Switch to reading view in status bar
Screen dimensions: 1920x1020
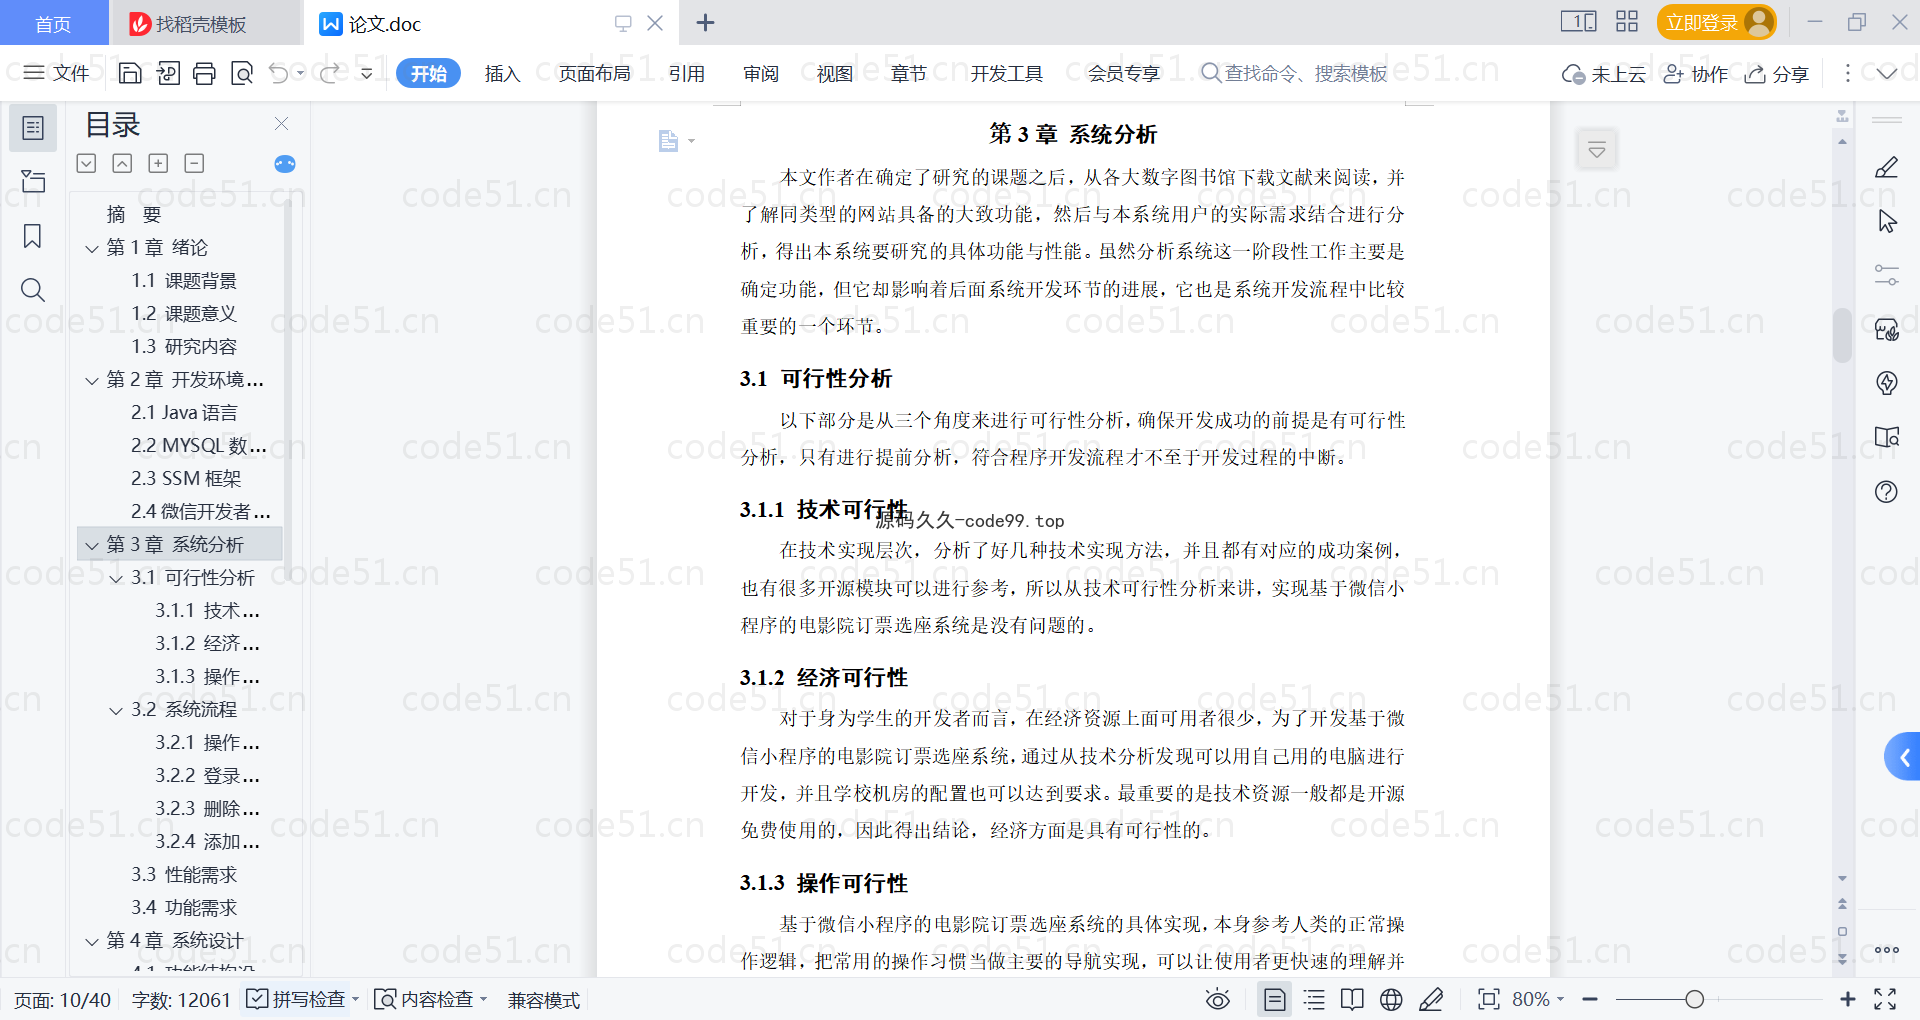click(x=1352, y=999)
